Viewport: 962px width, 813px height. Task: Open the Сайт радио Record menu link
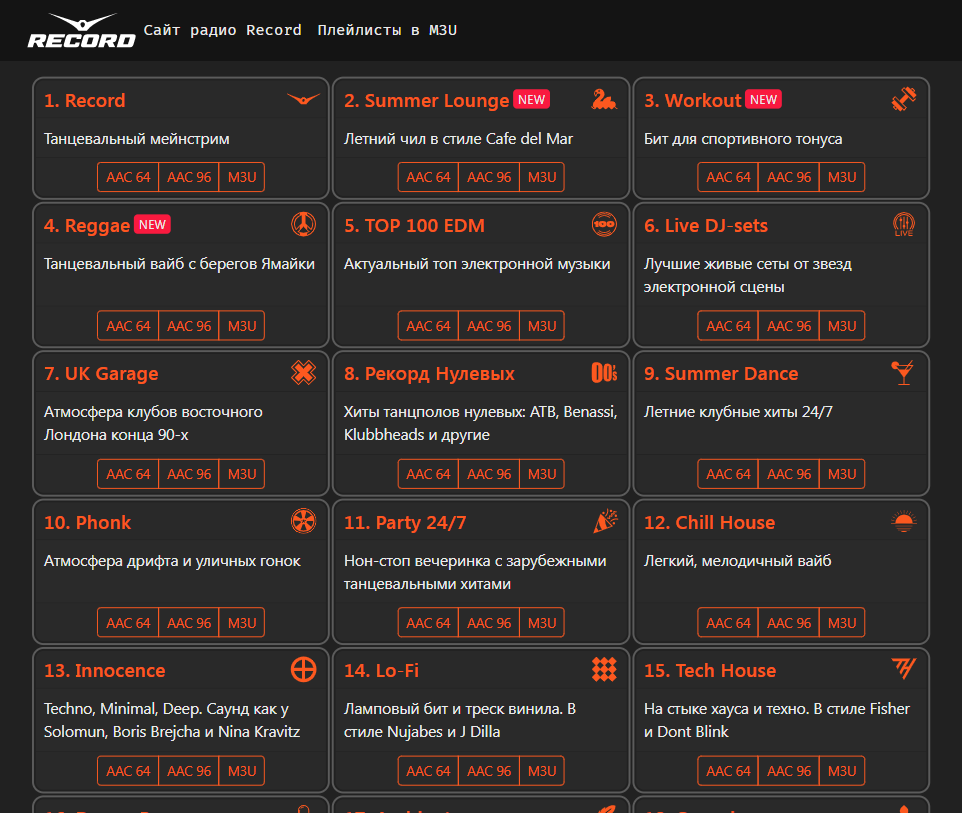[222, 30]
